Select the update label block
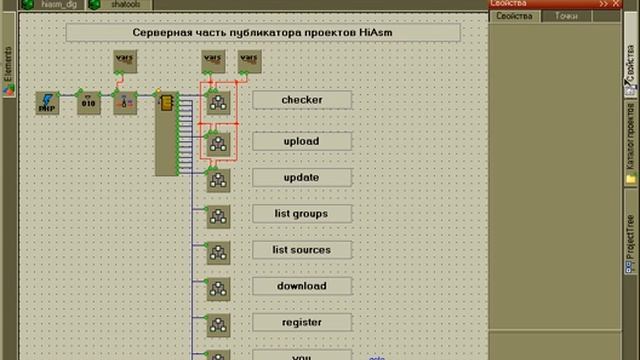640x360 pixels. (x=302, y=178)
